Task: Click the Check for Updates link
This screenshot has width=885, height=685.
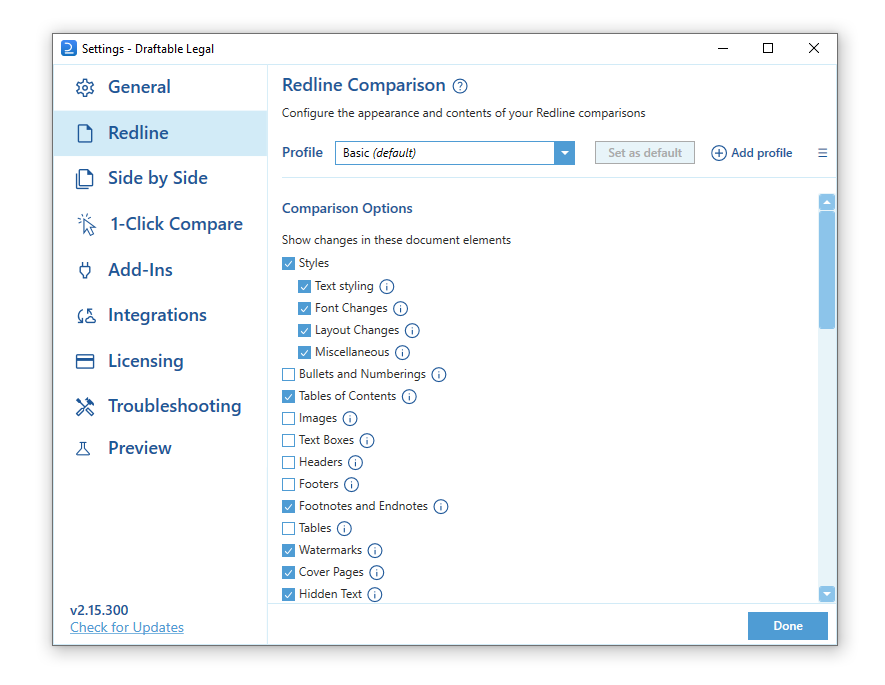Action: (127, 627)
